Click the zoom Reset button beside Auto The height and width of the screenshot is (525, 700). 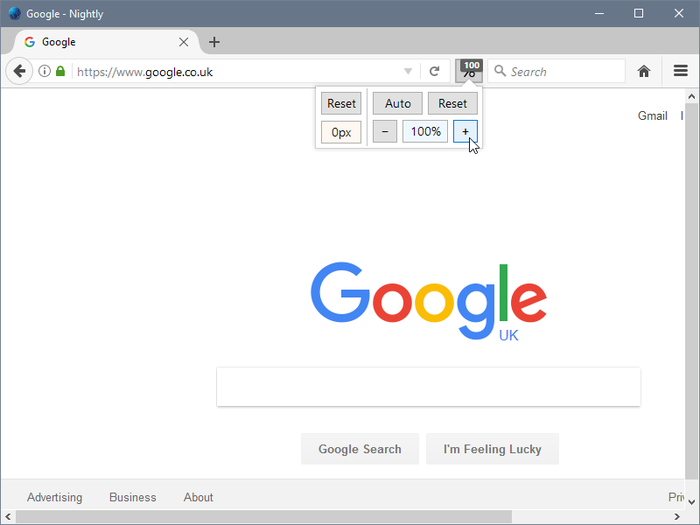[x=453, y=104]
